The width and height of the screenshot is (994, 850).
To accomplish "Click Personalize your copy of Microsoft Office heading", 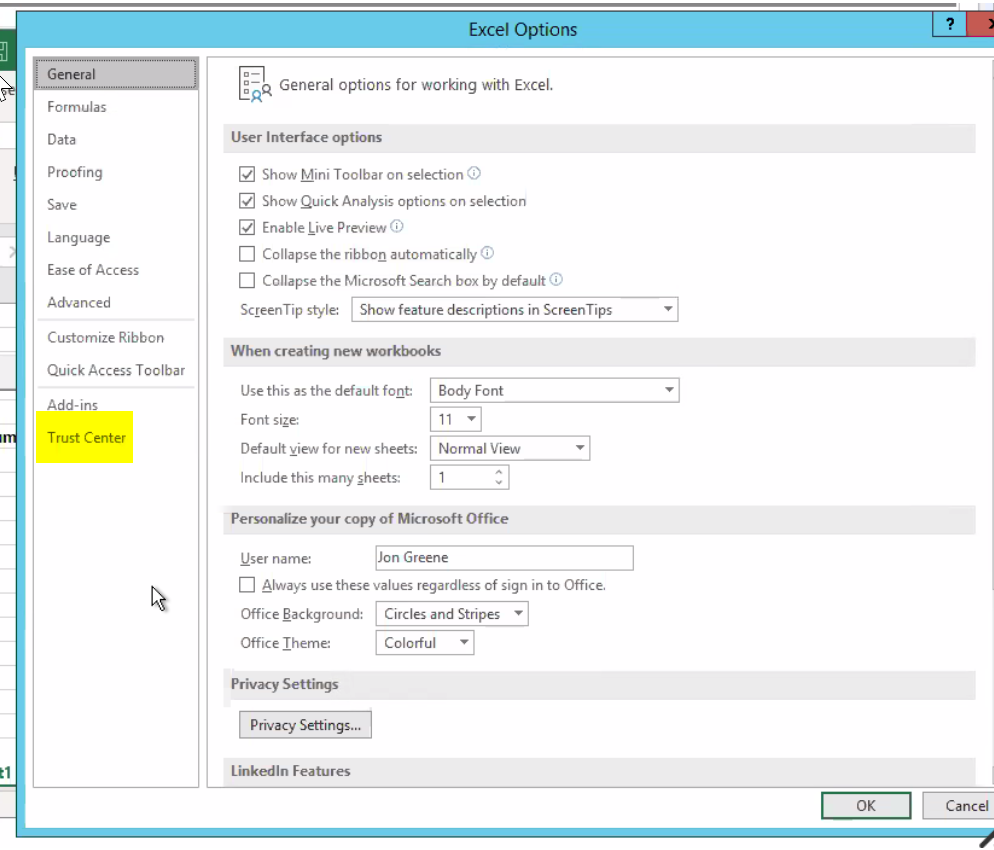I will 370,519.
